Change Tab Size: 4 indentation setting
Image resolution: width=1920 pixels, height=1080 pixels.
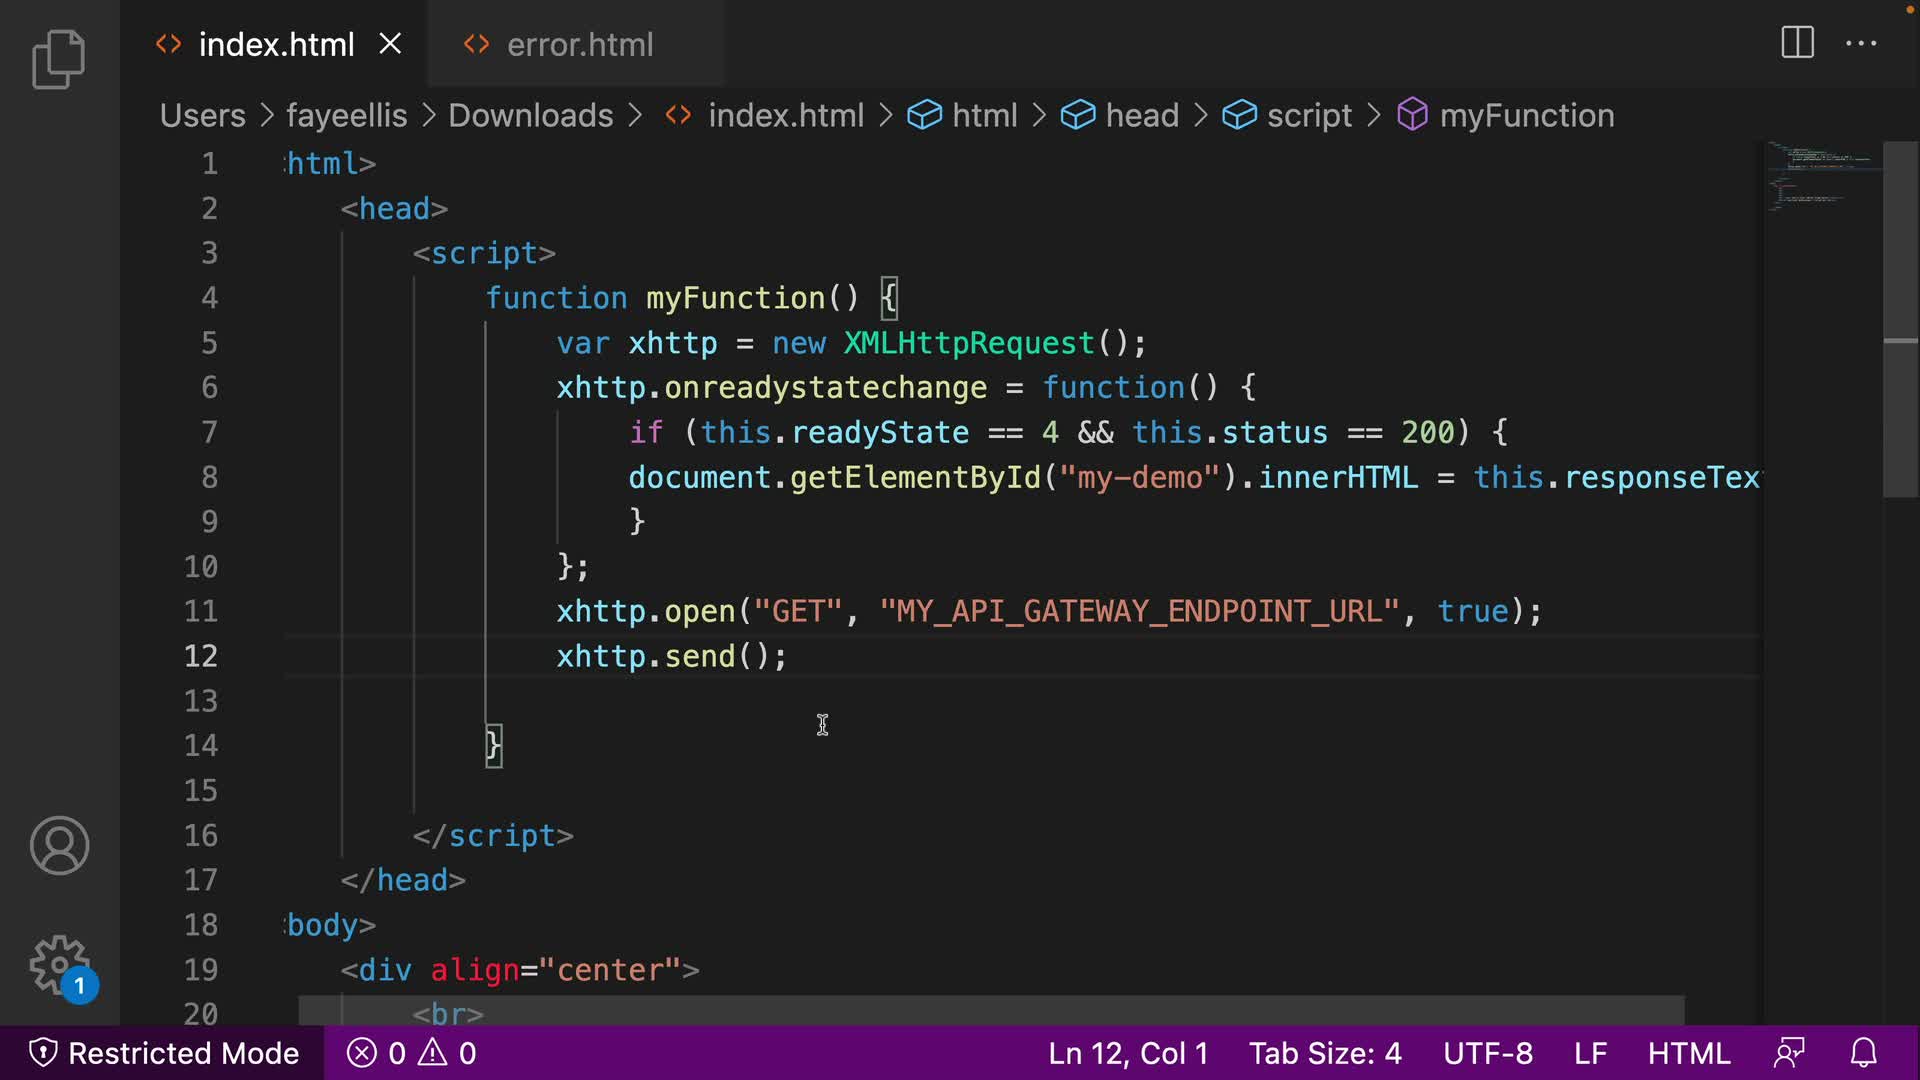1325,1053
